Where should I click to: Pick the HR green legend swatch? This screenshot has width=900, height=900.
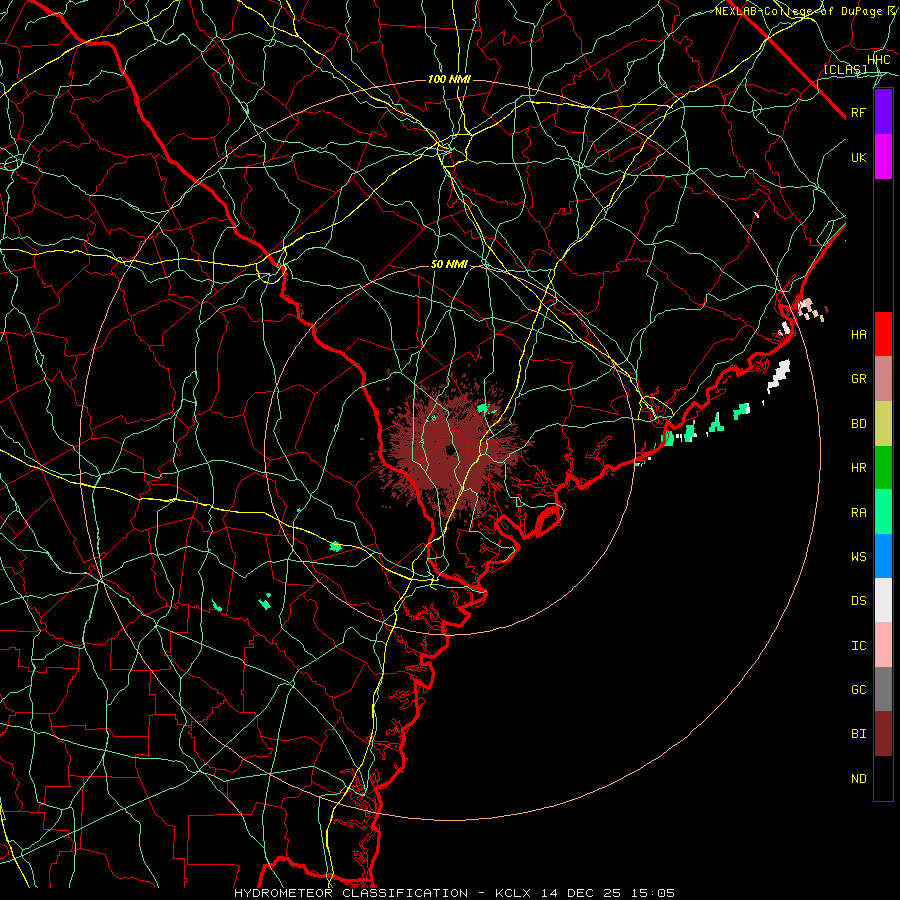coord(883,468)
